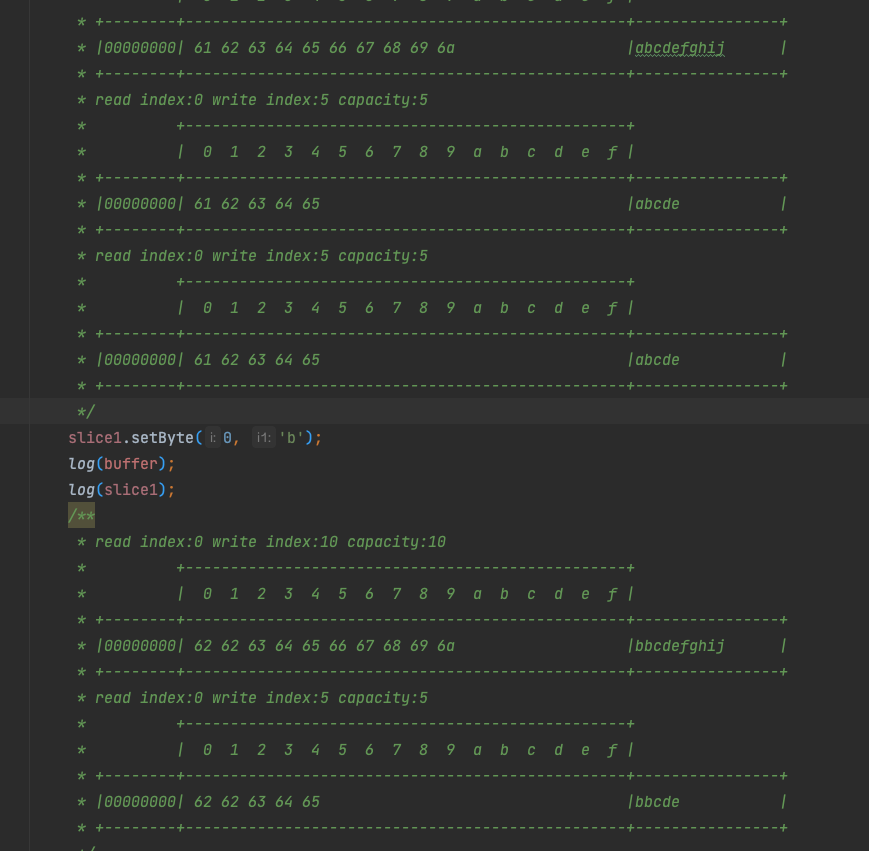This screenshot has width=869, height=851.
Task: Click the underlined abcdefghij text
Action: [x=680, y=48]
